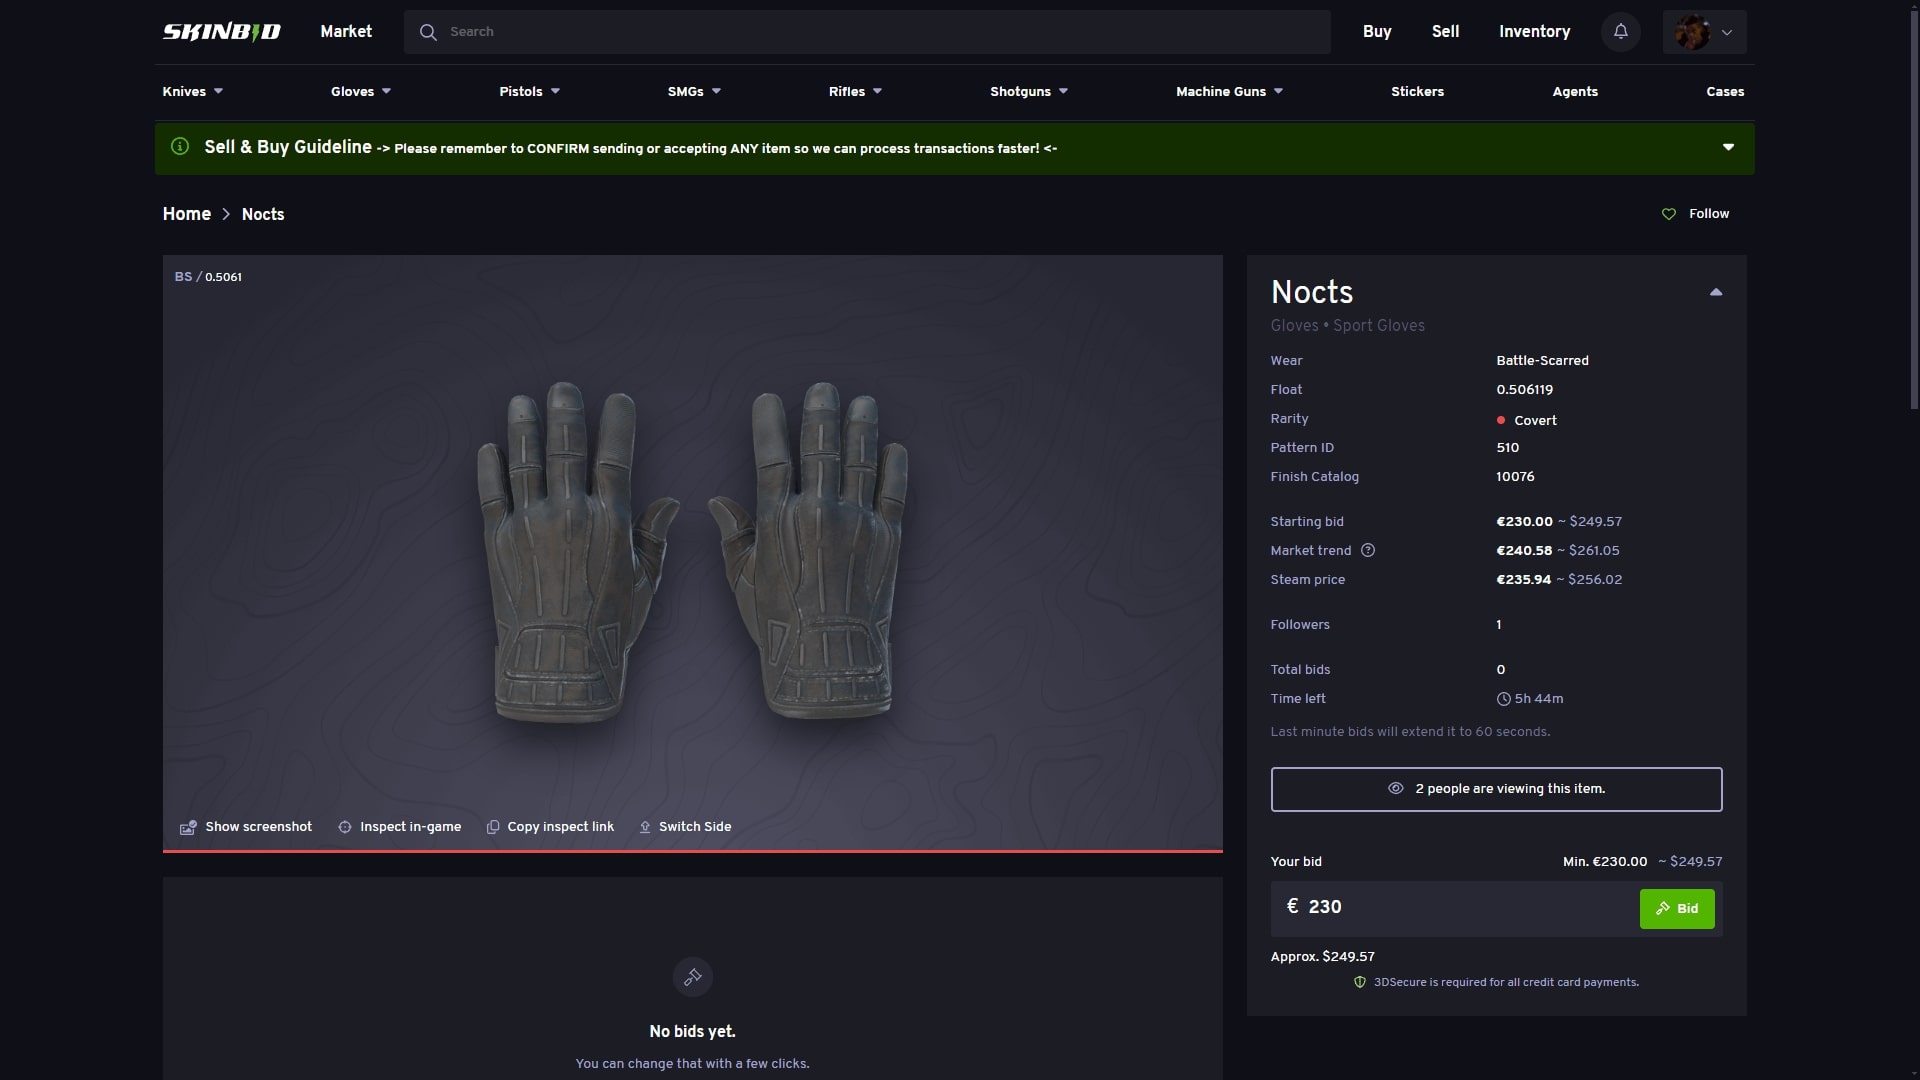Collapse the Sell & Buy Guideline banner
Screen dimensions: 1920x1080
(x=1728, y=147)
